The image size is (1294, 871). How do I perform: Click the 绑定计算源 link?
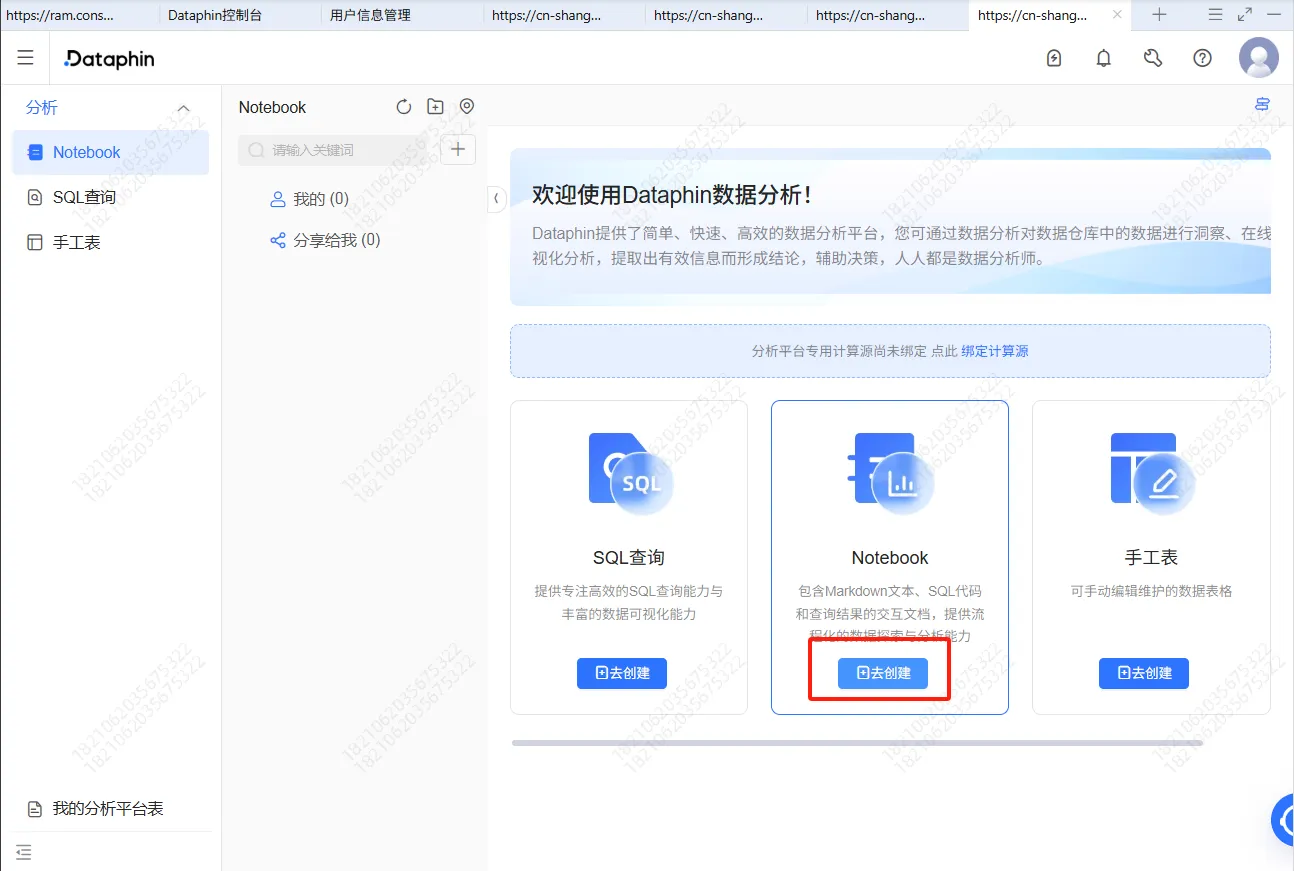(x=995, y=351)
